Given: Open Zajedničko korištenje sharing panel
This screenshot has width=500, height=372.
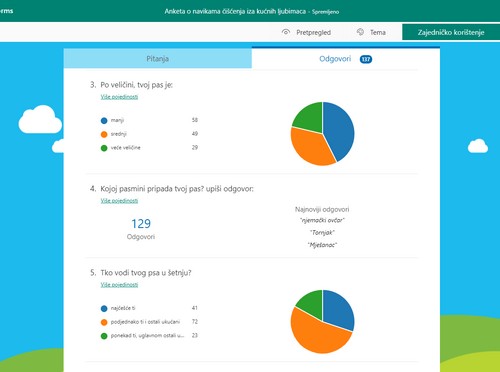Looking at the screenshot, I should pos(451,32).
